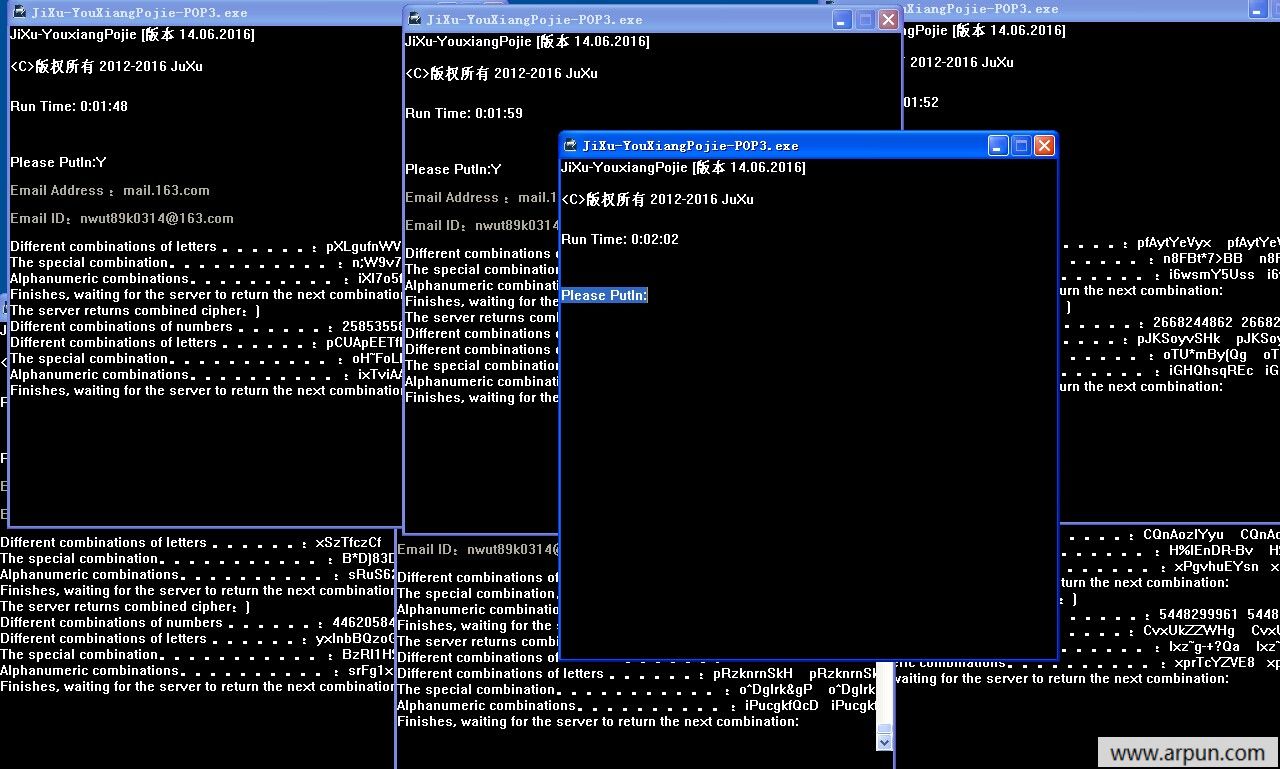Click the scrollbar thumb in the bottom console

coord(883,730)
